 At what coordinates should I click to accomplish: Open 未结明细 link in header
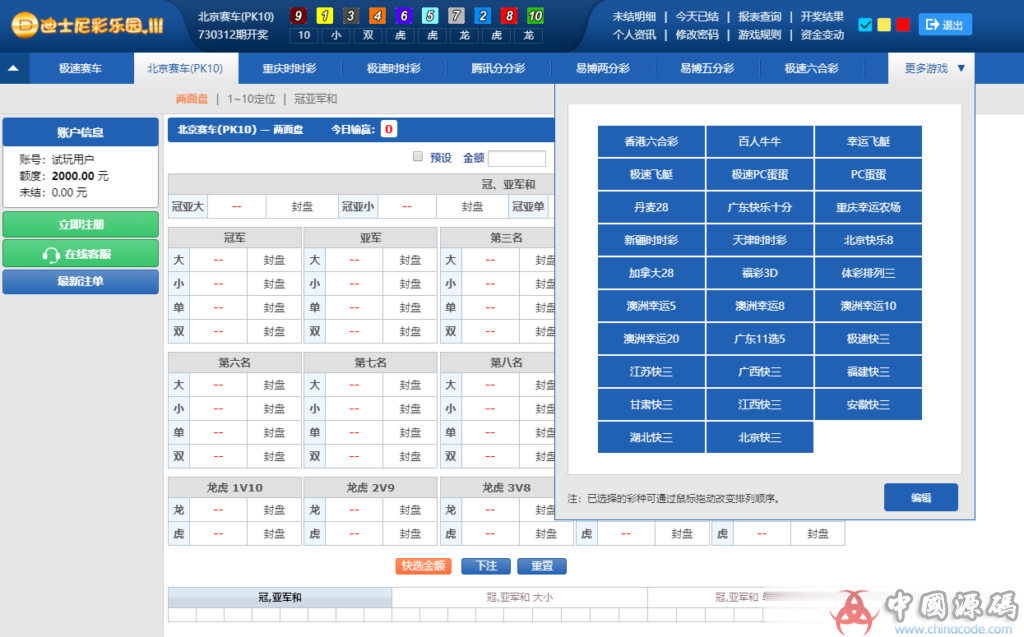click(x=634, y=17)
